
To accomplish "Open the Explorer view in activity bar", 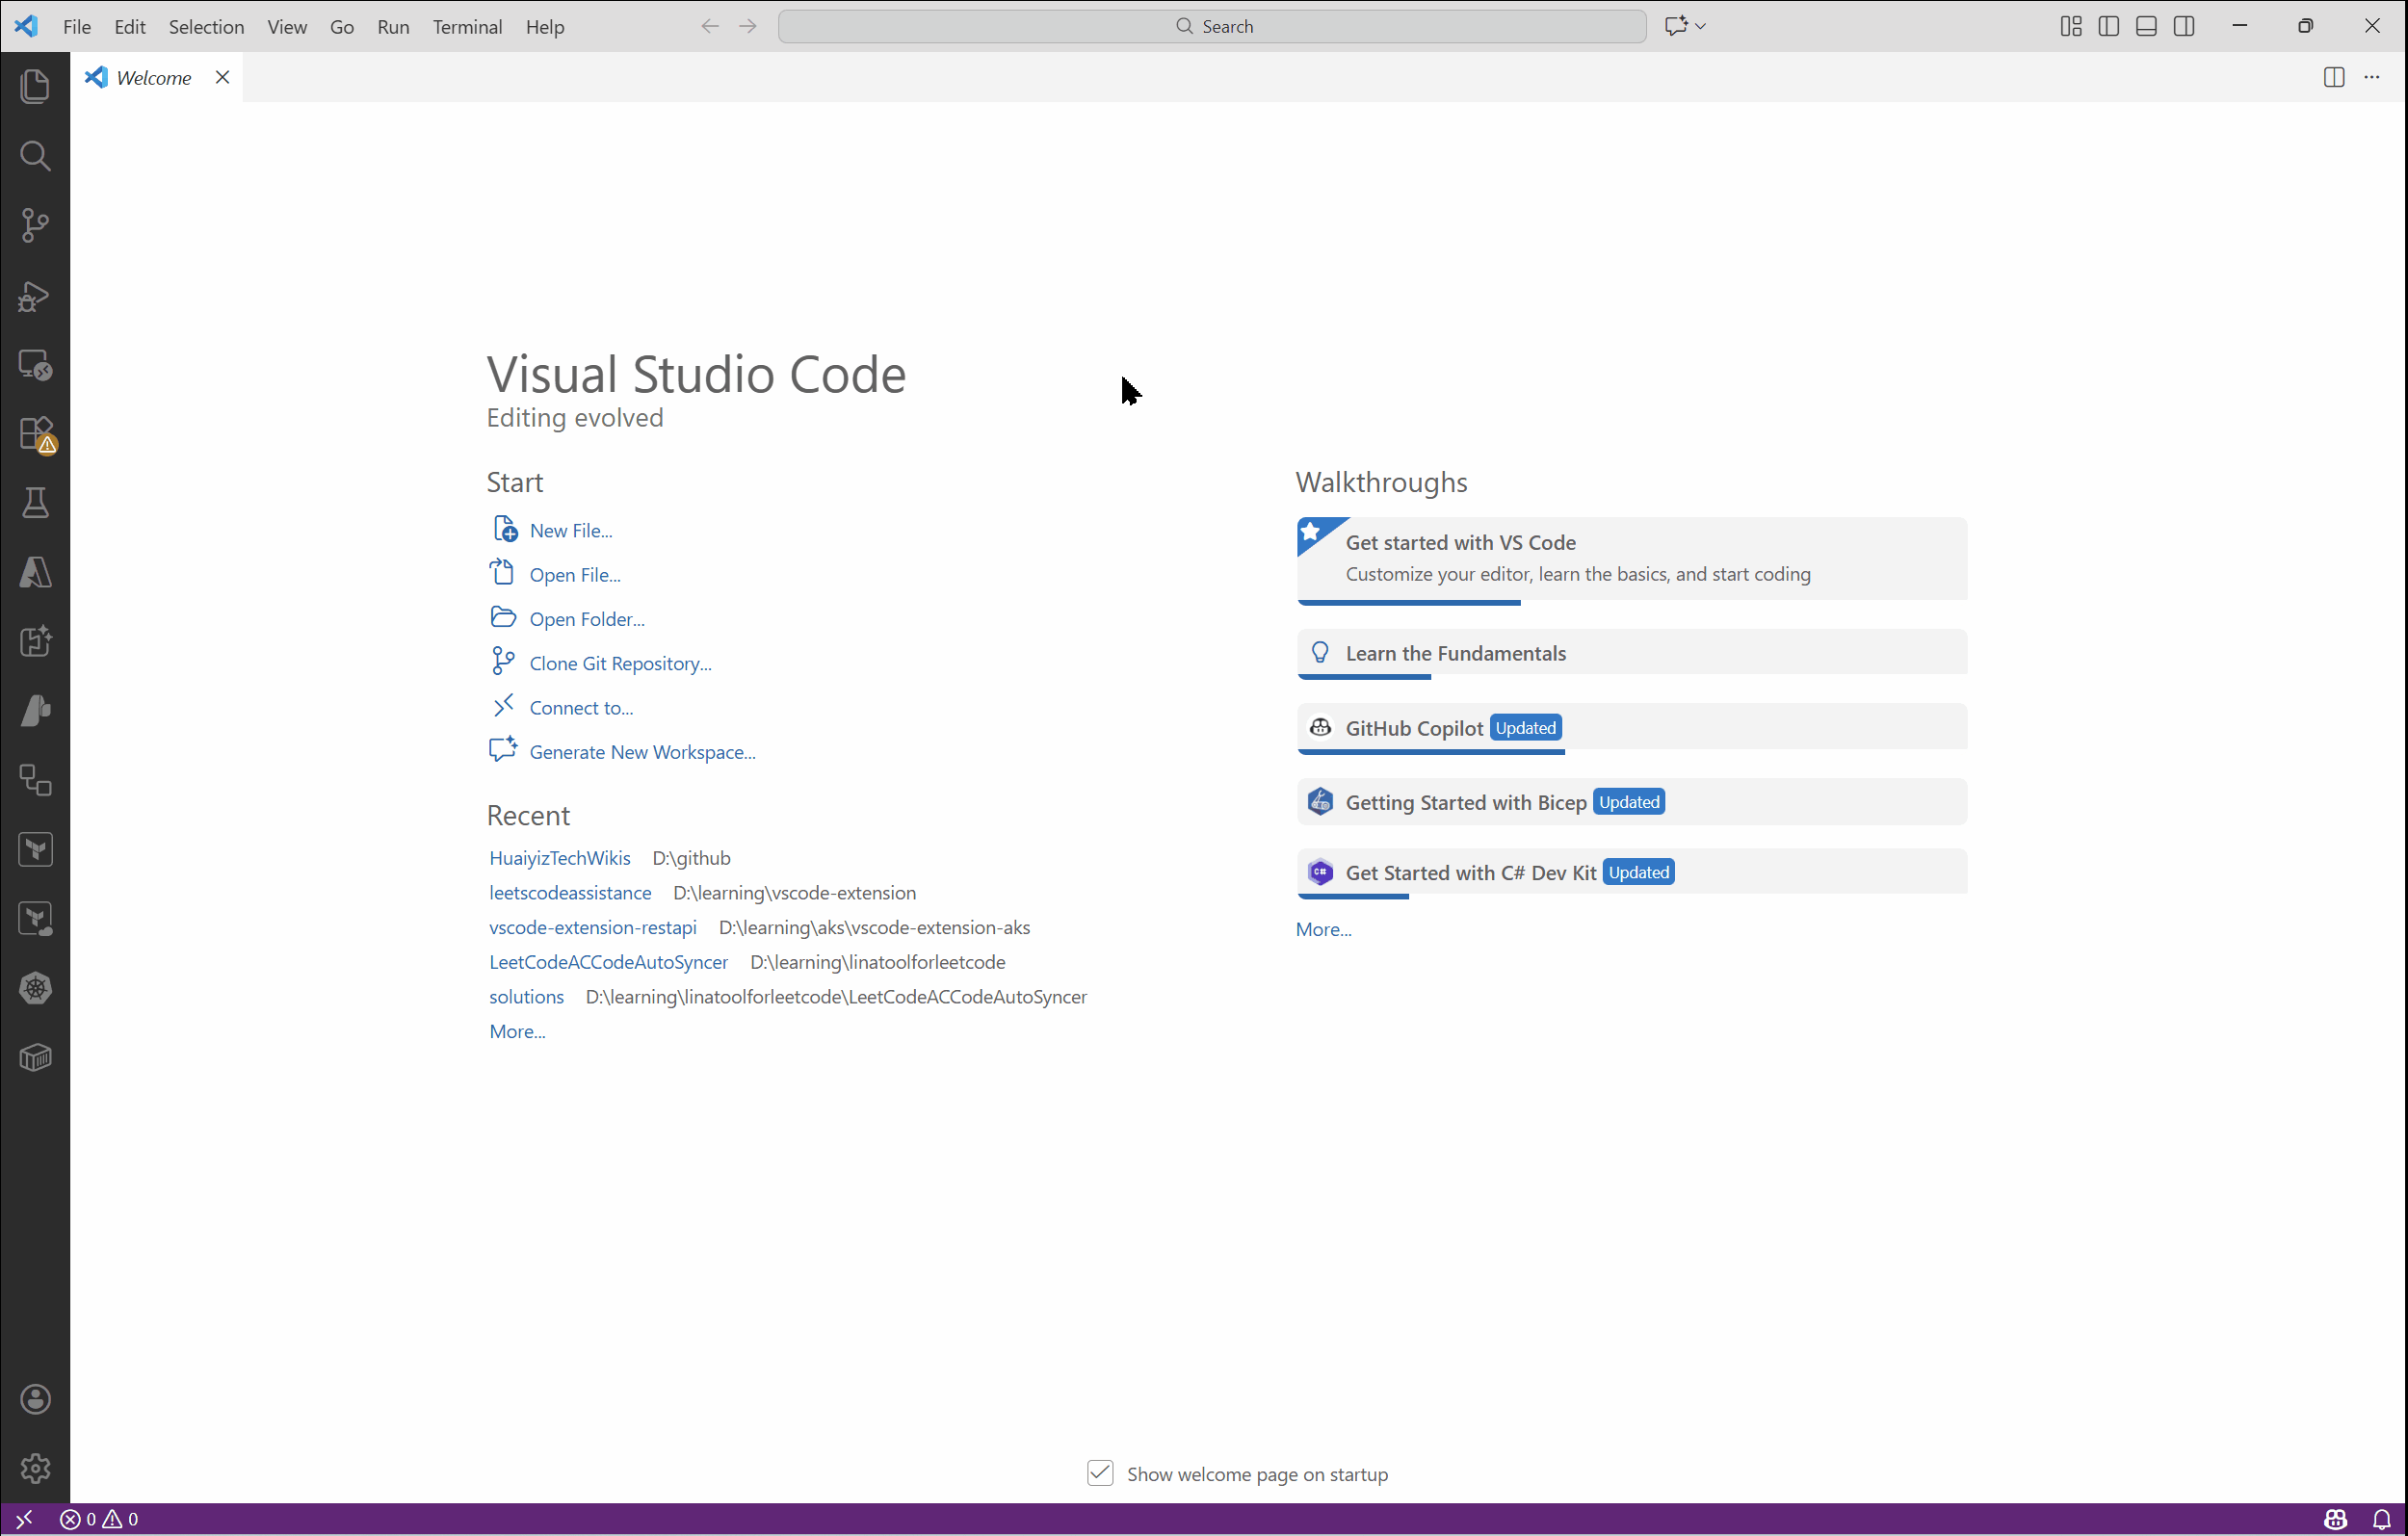I will (35, 86).
